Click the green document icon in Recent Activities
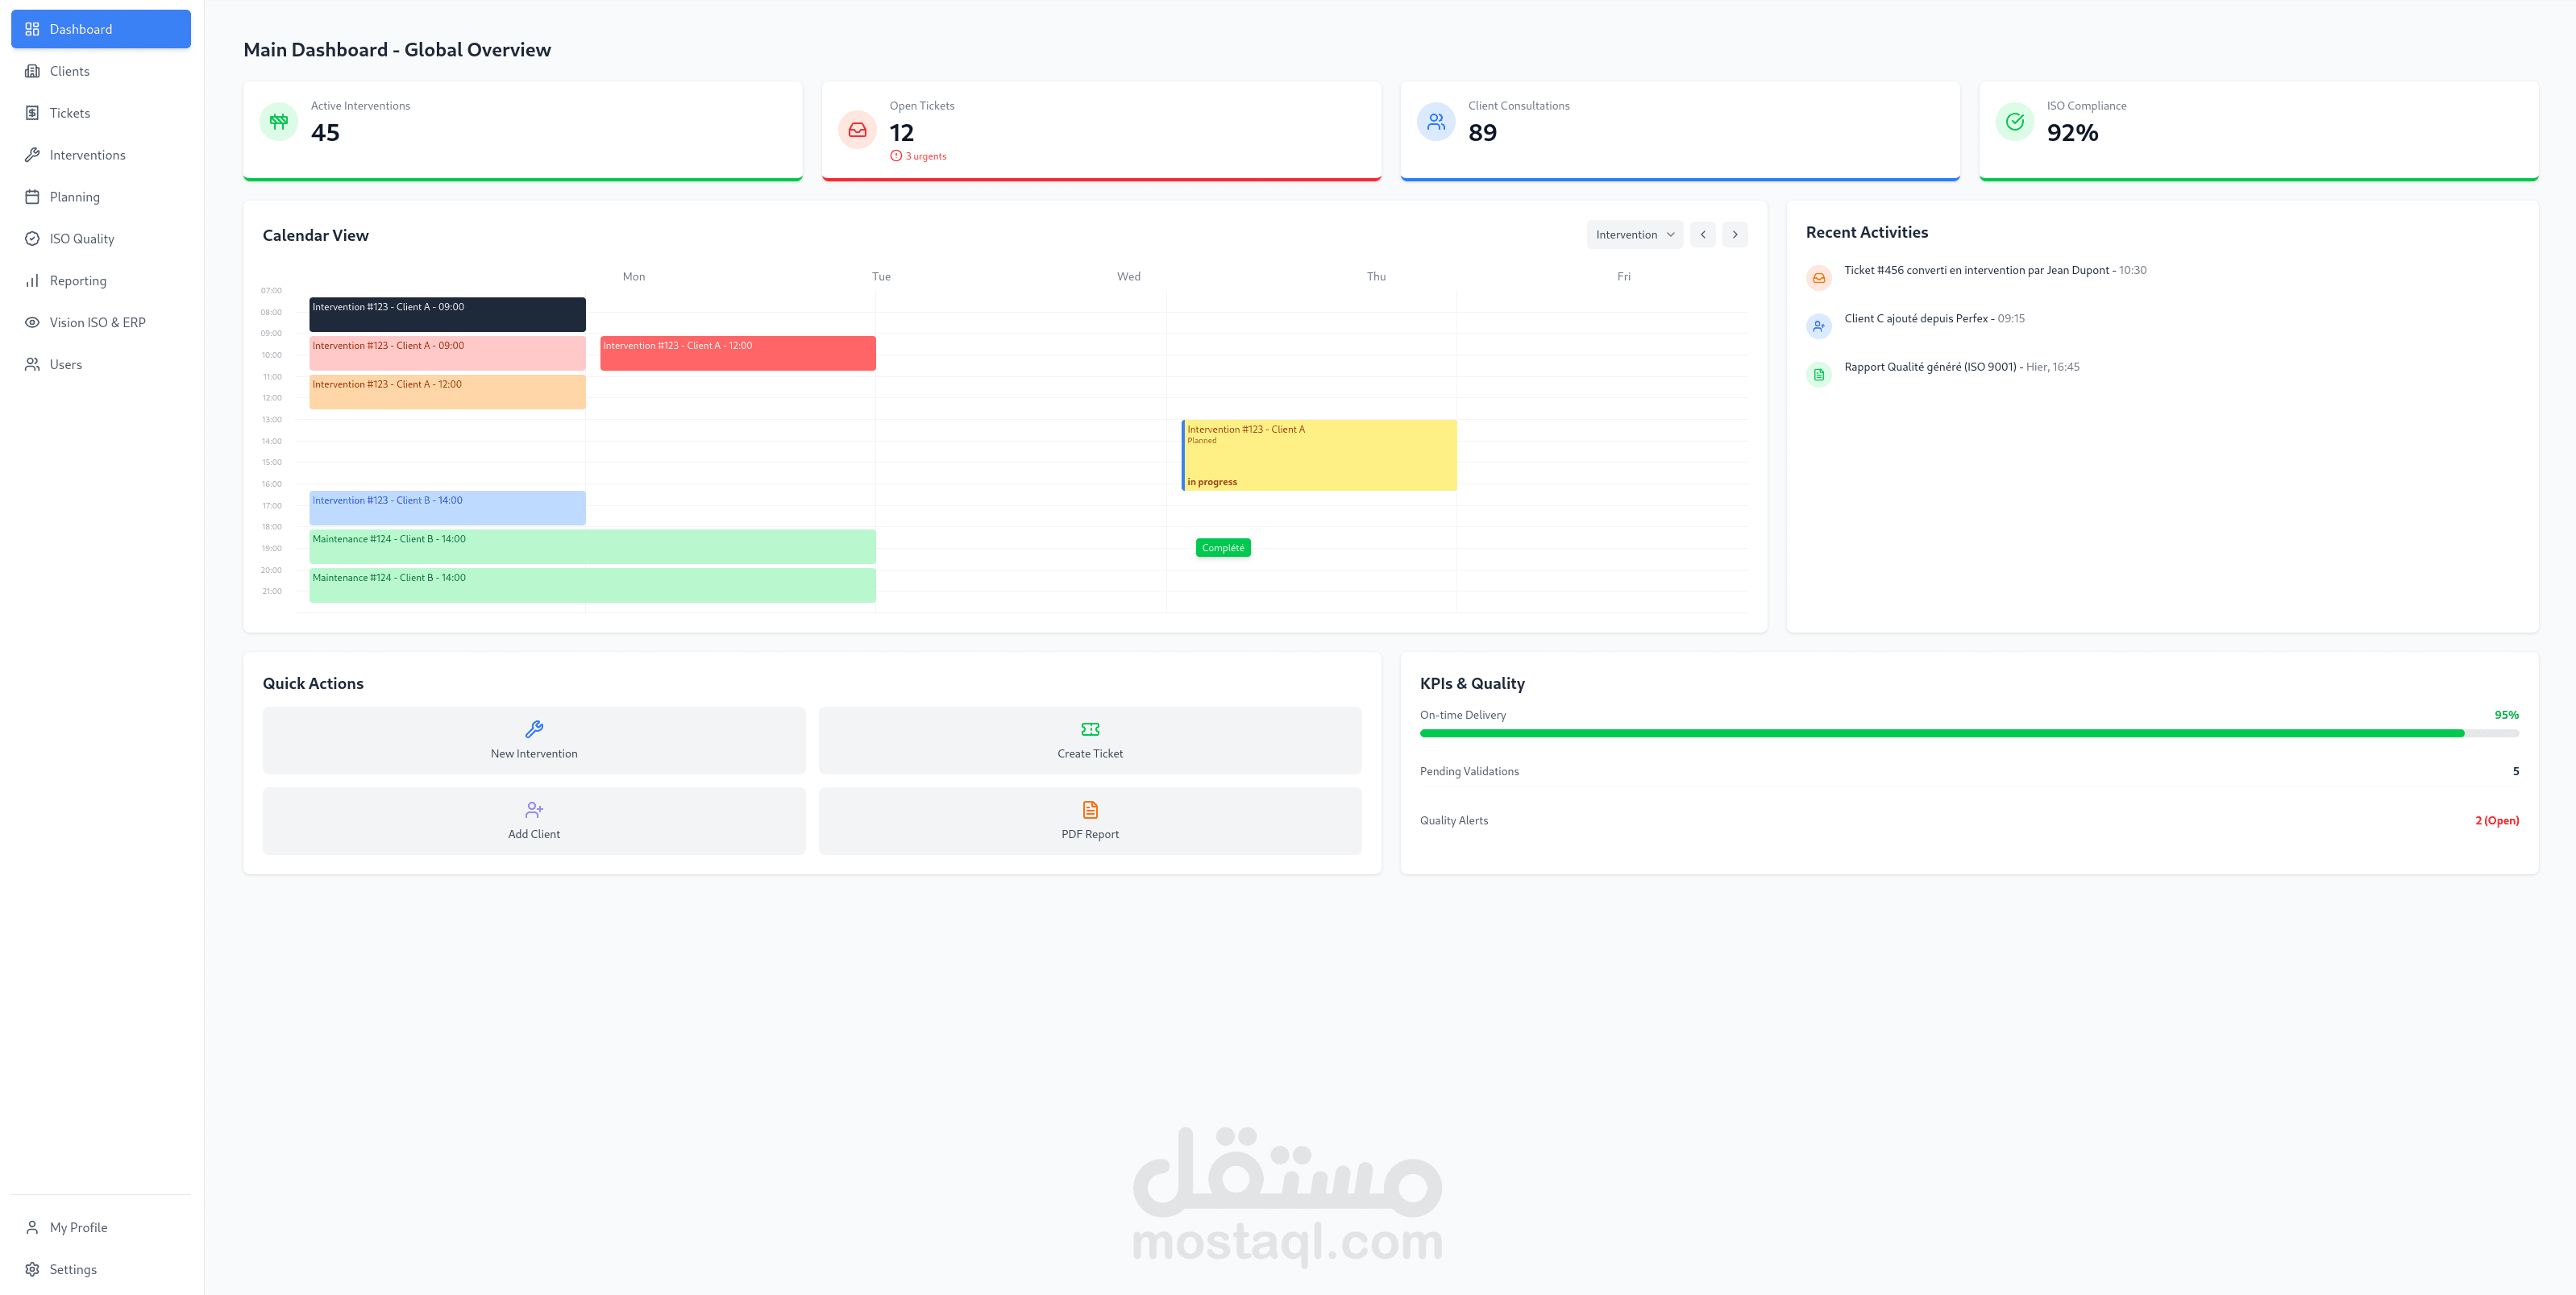 tap(1819, 375)
